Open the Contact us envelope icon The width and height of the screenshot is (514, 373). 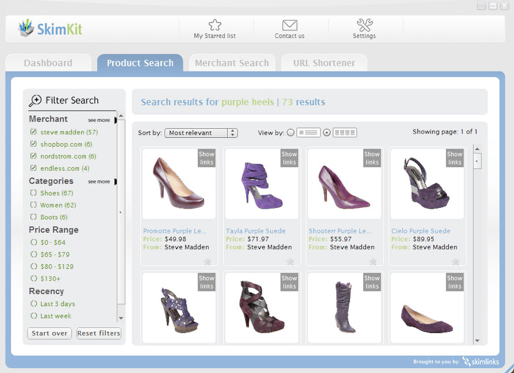click(289, 25)
